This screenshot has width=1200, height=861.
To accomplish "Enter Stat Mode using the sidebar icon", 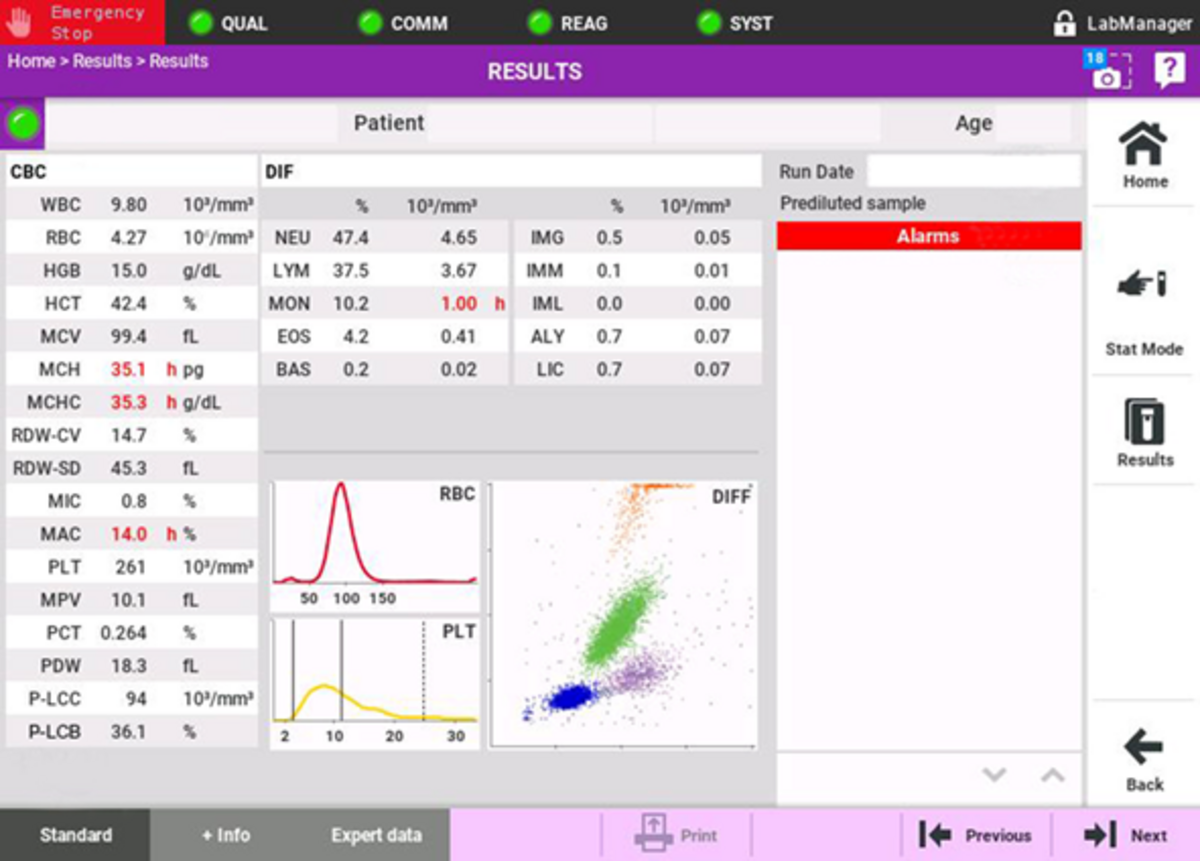I will [x=1144, y=300].
